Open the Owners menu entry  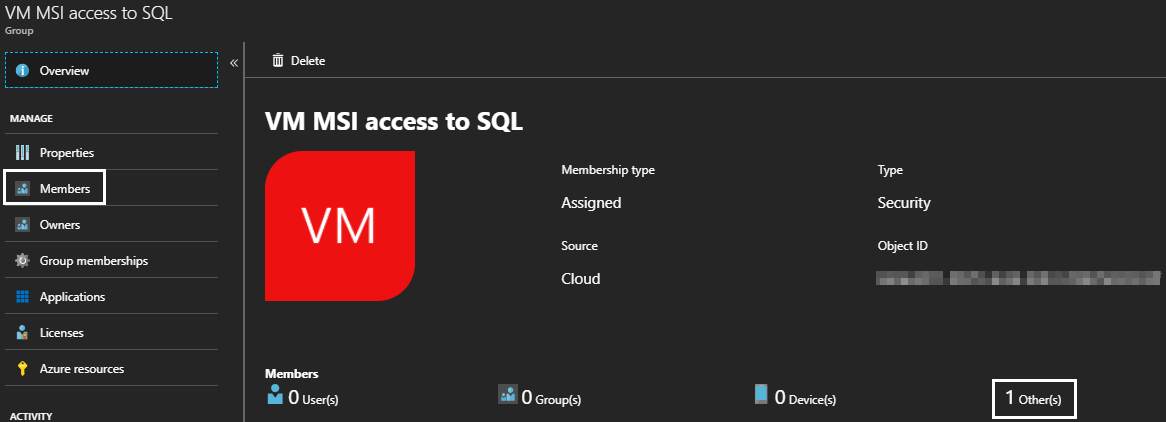pos(60,225)
